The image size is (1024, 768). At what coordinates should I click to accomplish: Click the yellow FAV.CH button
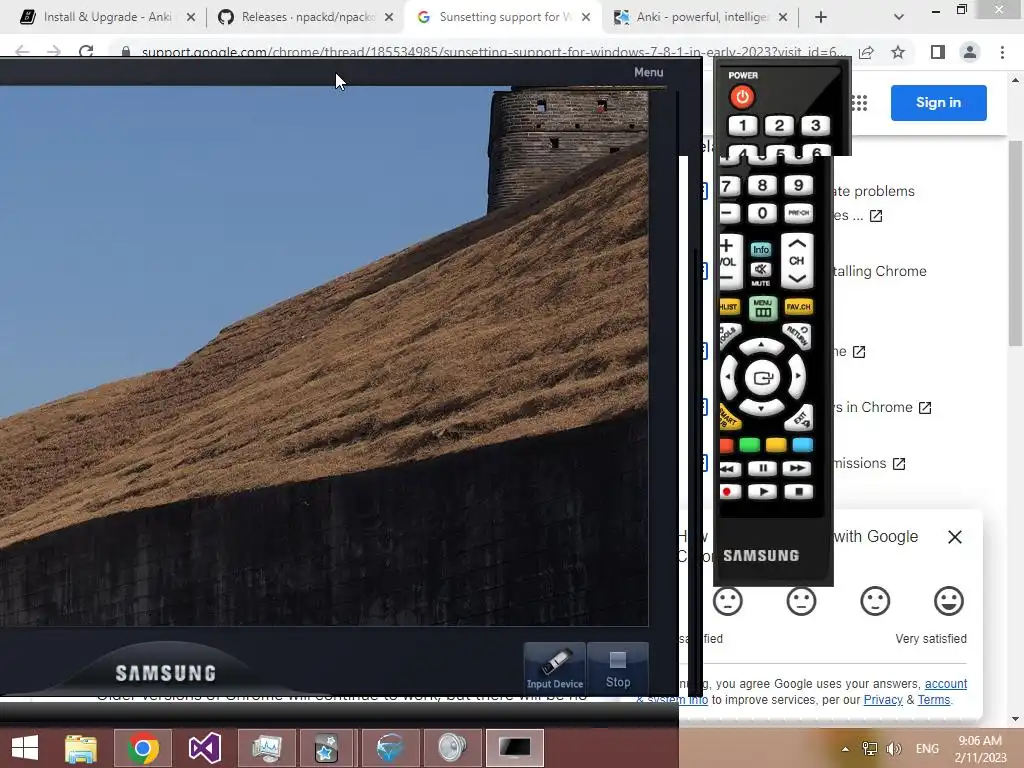pyautogui.click(x=798, y=307)
